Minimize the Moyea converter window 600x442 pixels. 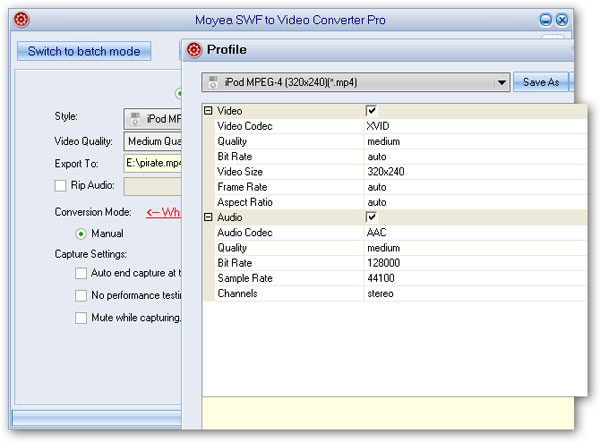[546, 20]
